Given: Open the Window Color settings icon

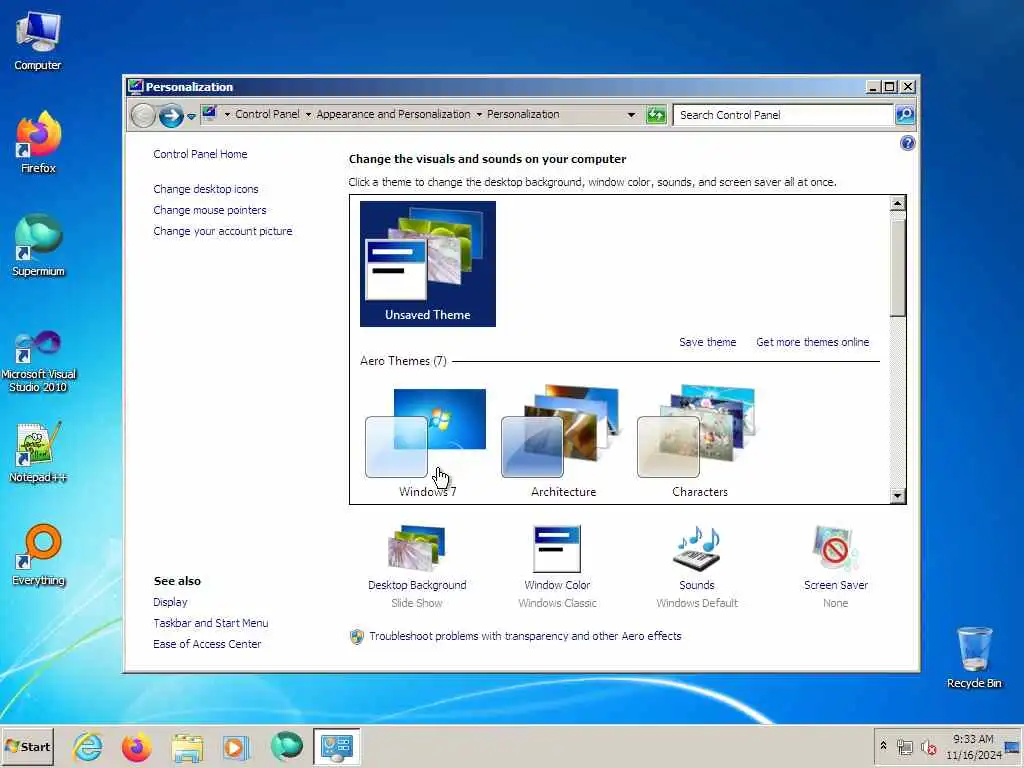Looking at the screenshot, I should click(x=556, y=549).
